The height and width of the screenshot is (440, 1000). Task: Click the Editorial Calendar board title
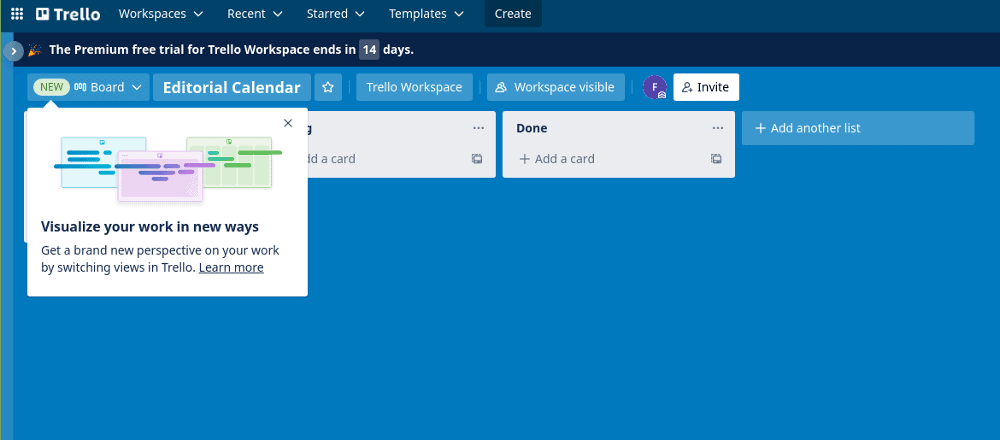[232, 87]
